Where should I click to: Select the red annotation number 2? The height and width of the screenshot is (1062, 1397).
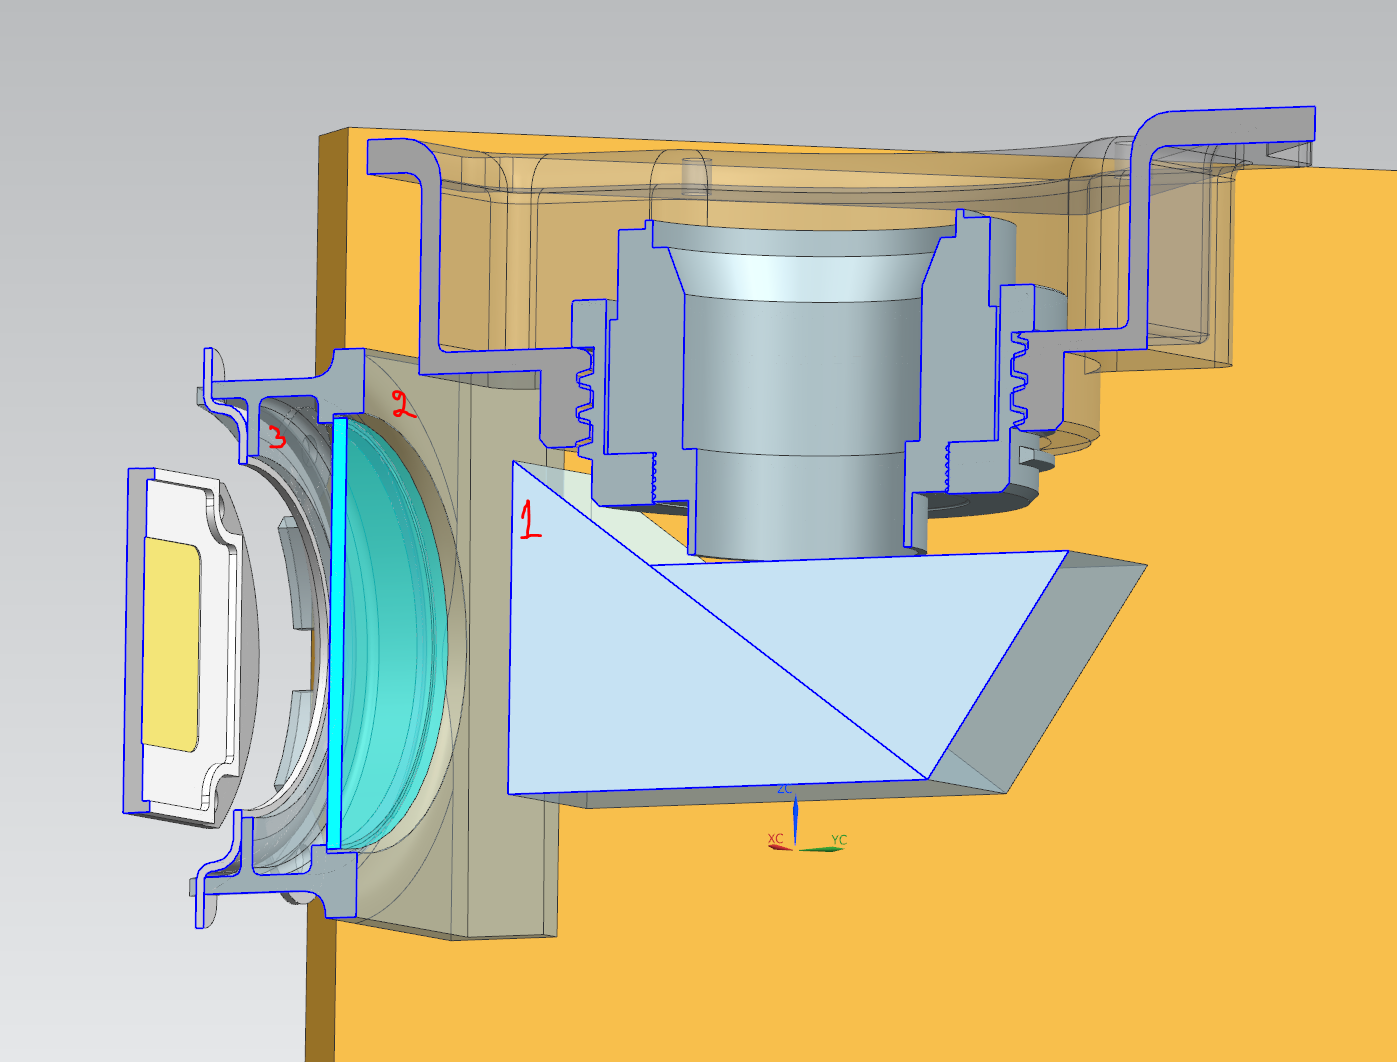click(402, 405)
